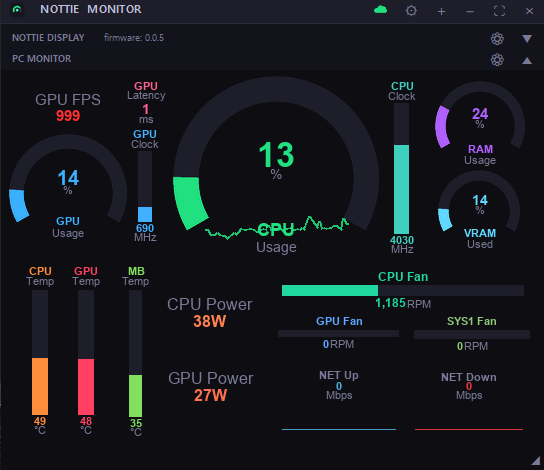Screen dimensions: 544x470
Task: Click the 49 °C CPU temperature value
Action: click(40, 426)
